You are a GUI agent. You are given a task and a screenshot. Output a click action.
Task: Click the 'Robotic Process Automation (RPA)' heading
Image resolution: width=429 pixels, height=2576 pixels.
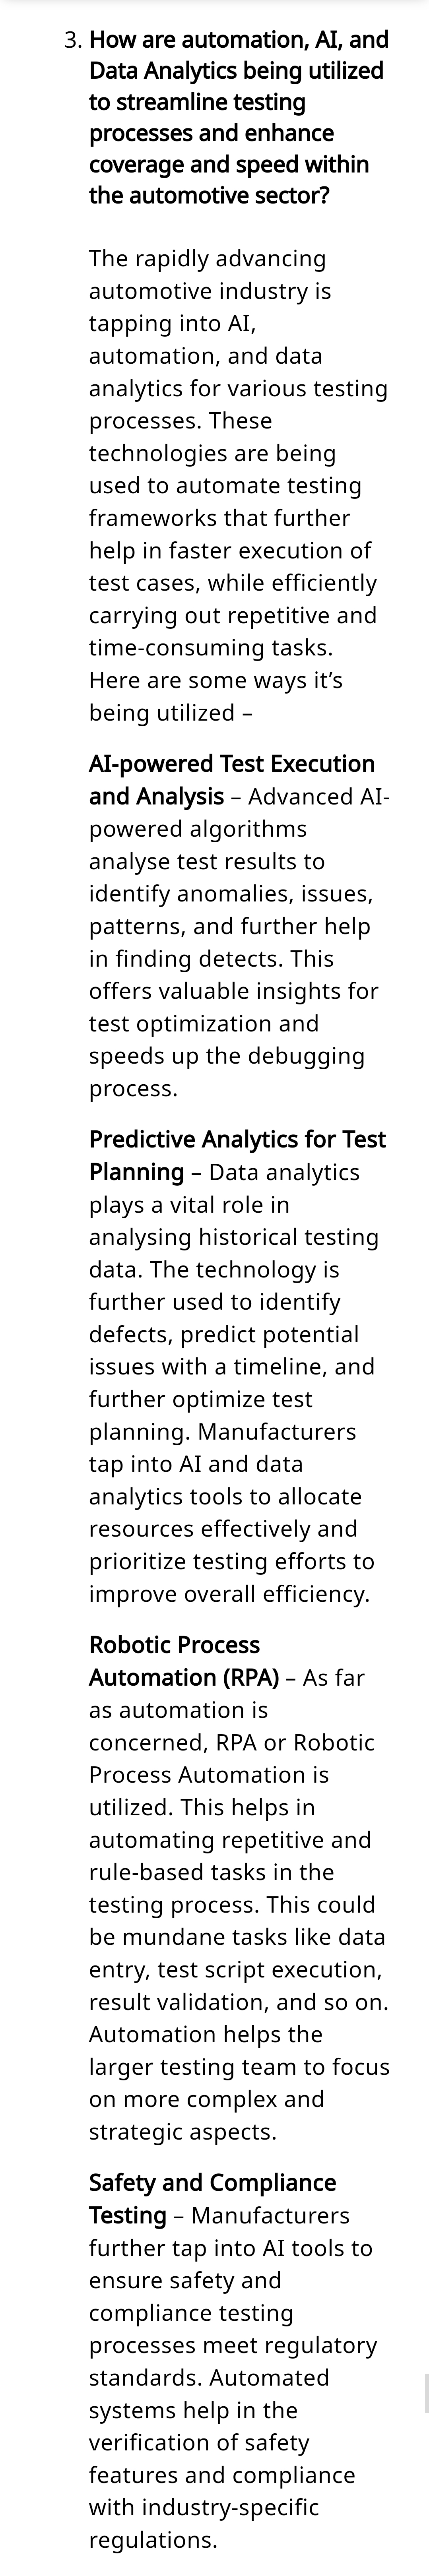pyautogui.click(x=184, y=1661)
